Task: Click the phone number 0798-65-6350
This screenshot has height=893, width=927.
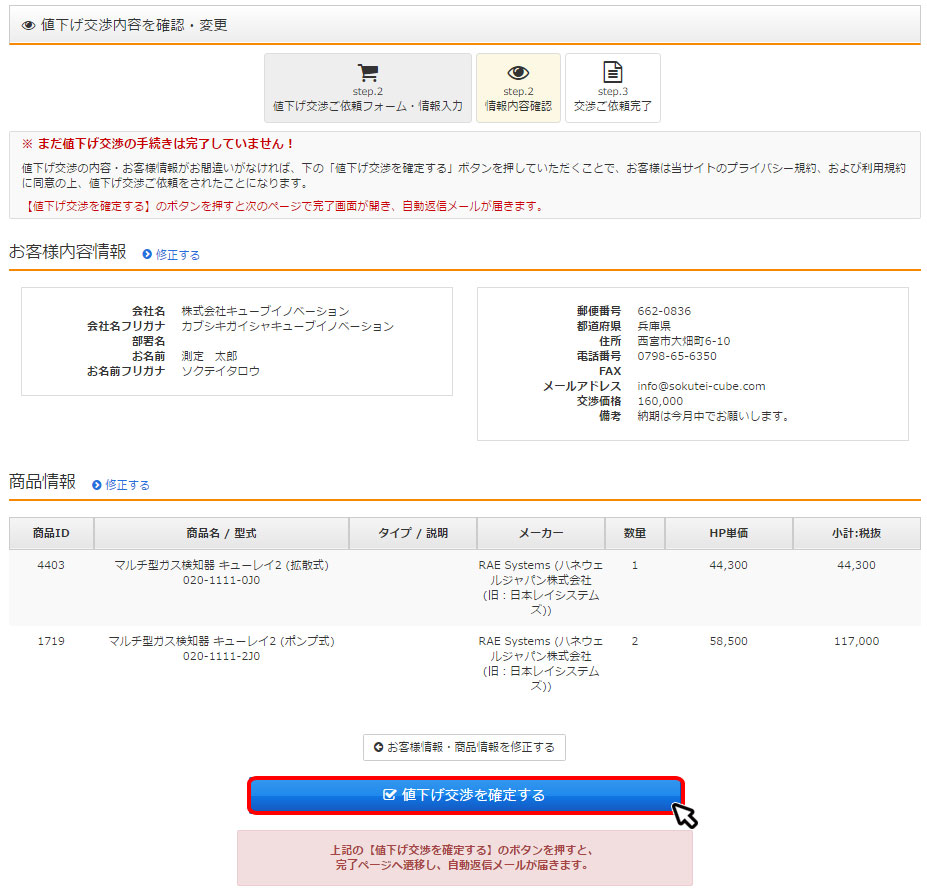Action: coord(677,356)
